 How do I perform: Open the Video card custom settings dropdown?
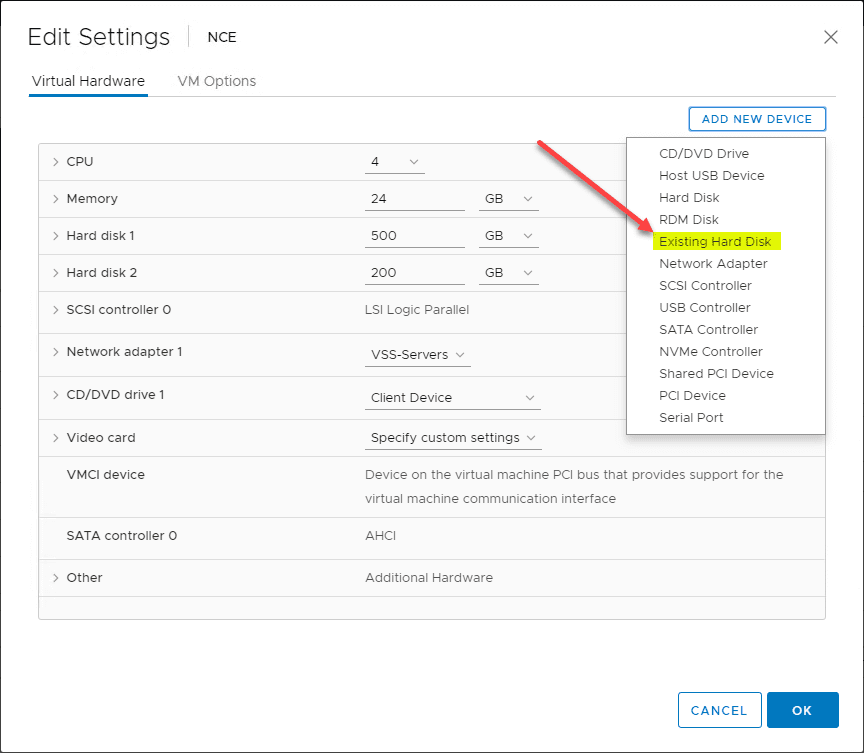(x=453, y=438)
